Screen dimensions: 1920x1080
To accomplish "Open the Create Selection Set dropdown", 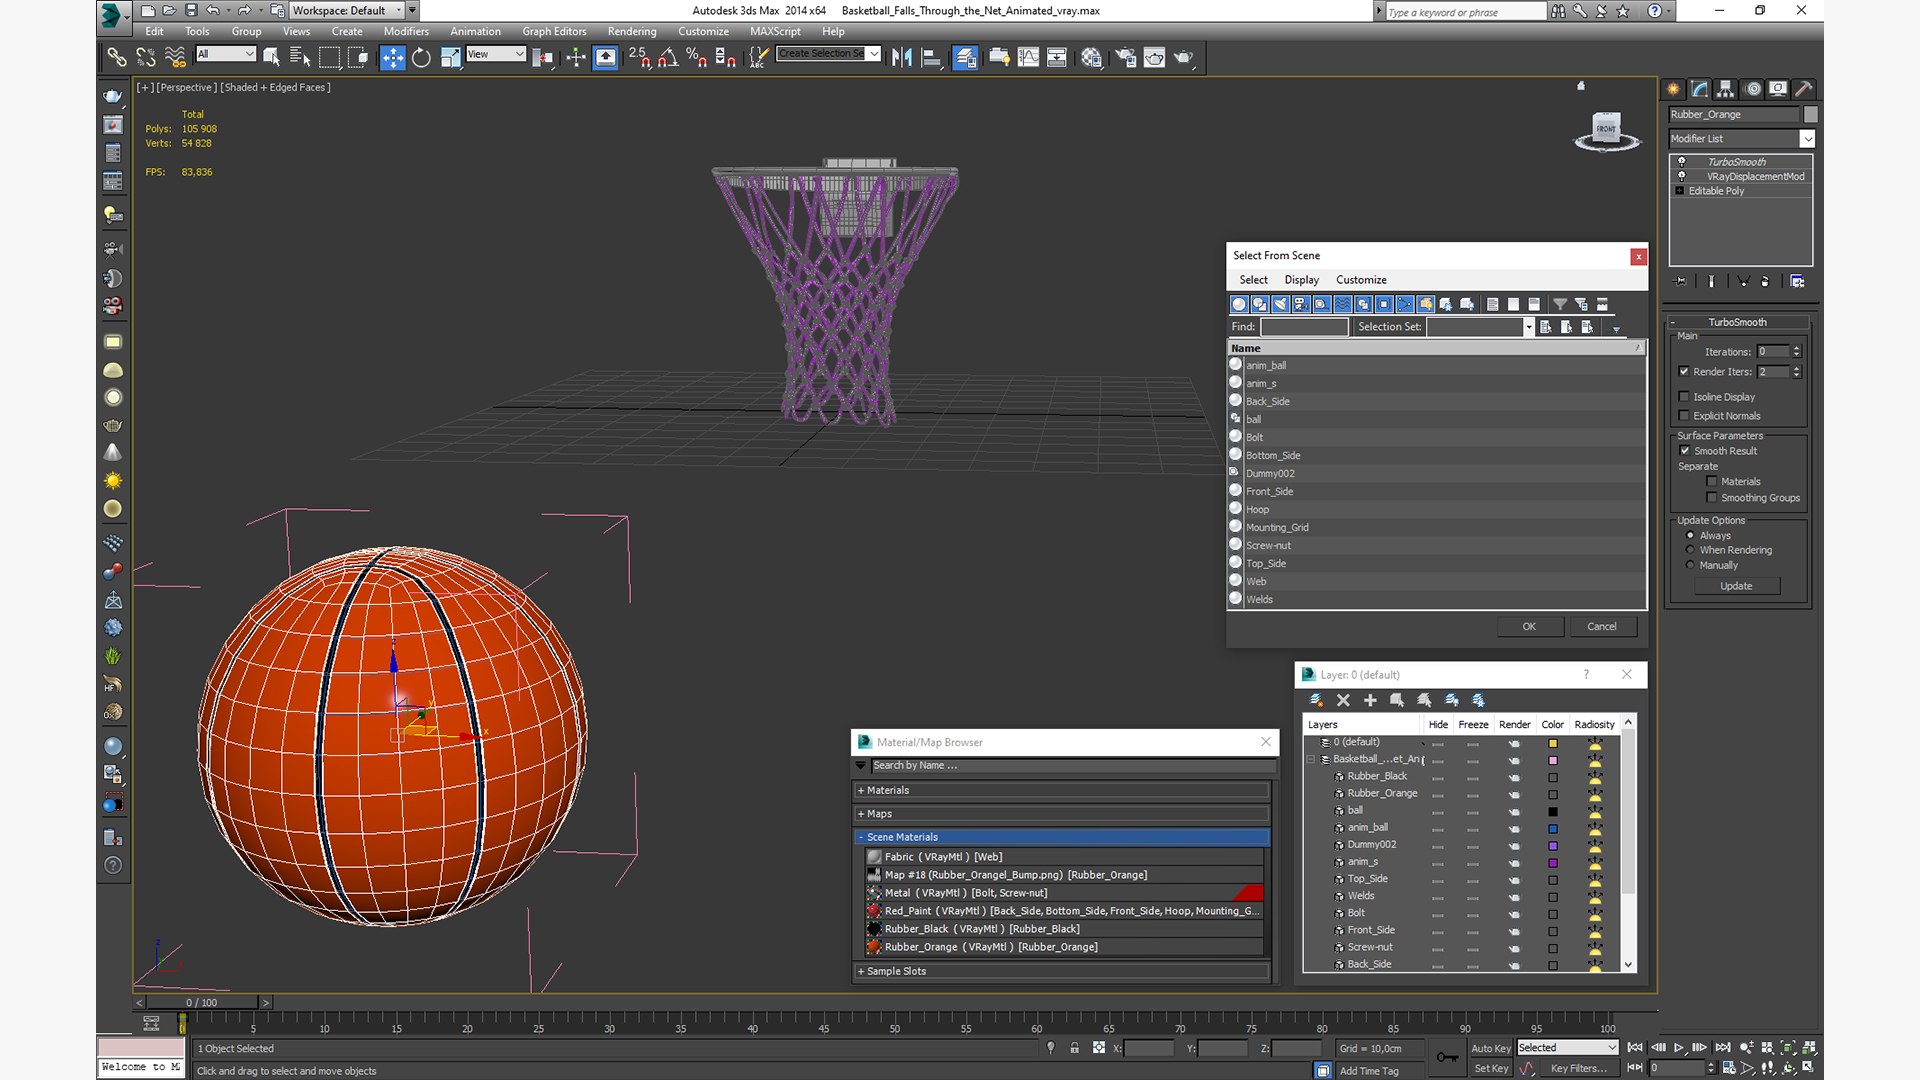I will 829,54.
